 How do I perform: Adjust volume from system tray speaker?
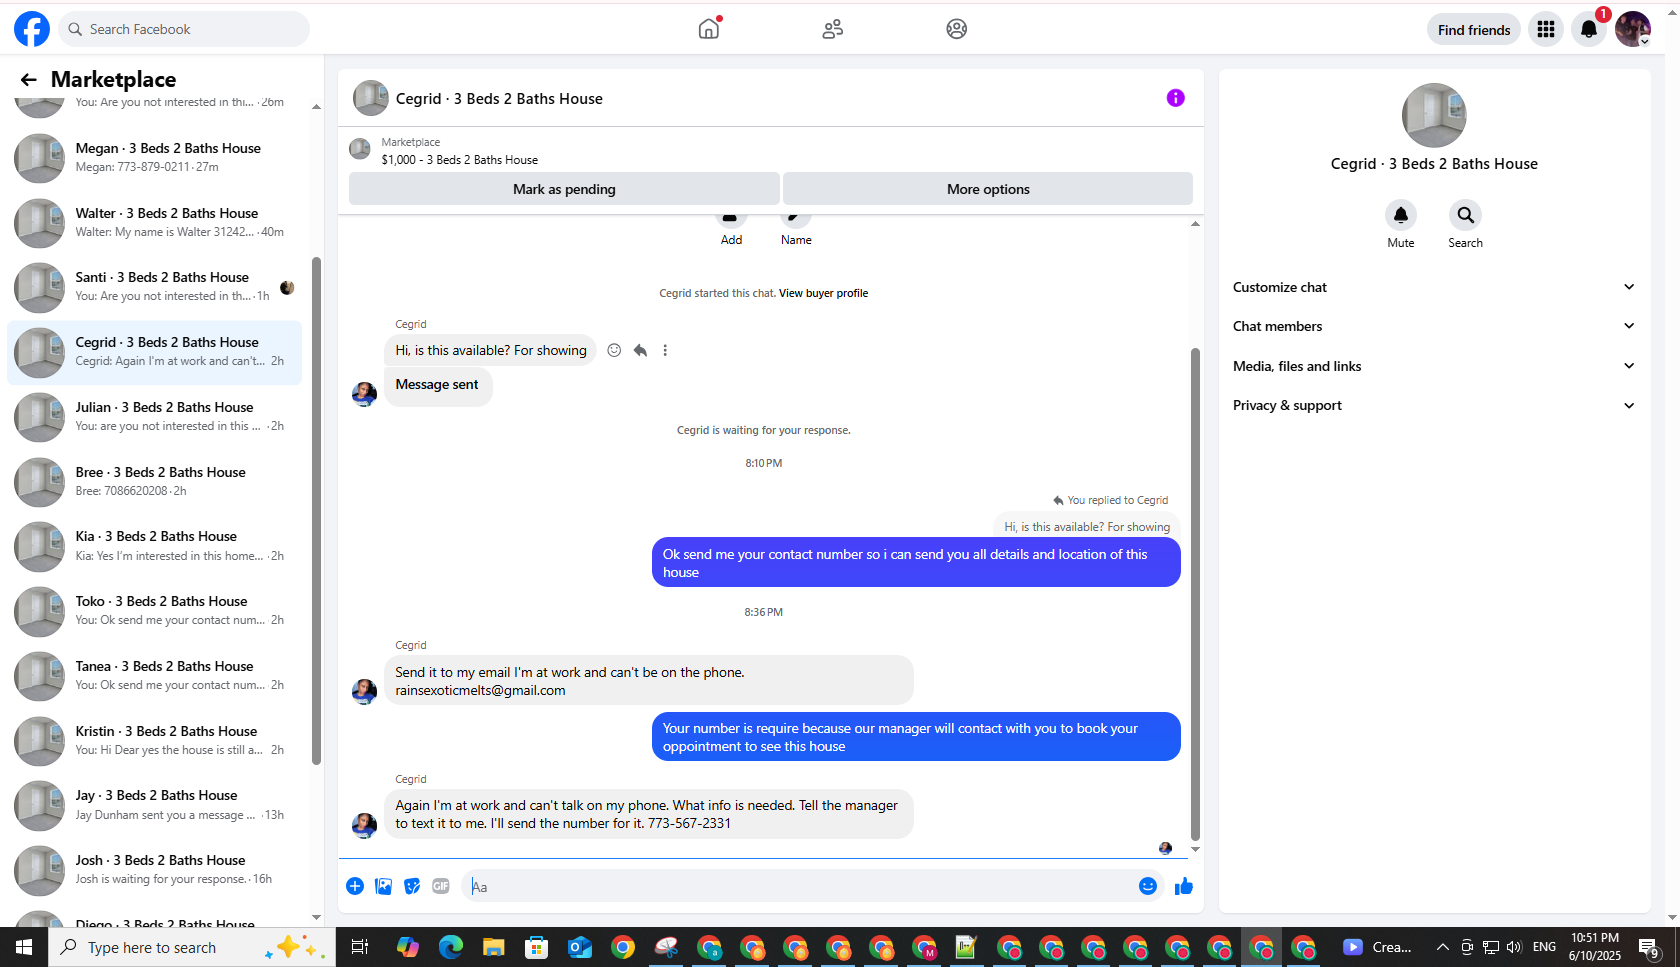pos(1514,947)
